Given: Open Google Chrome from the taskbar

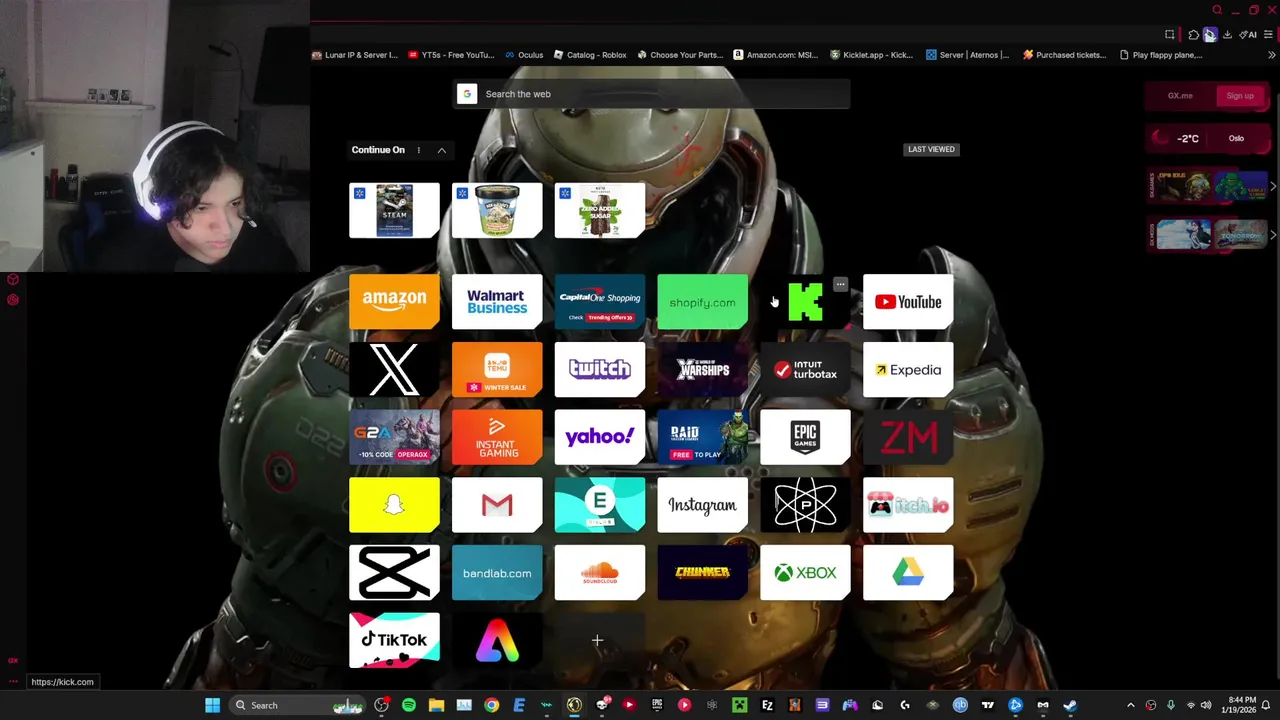Looking at the screenshot, I should pyautogui.click(x=491, y=705).
